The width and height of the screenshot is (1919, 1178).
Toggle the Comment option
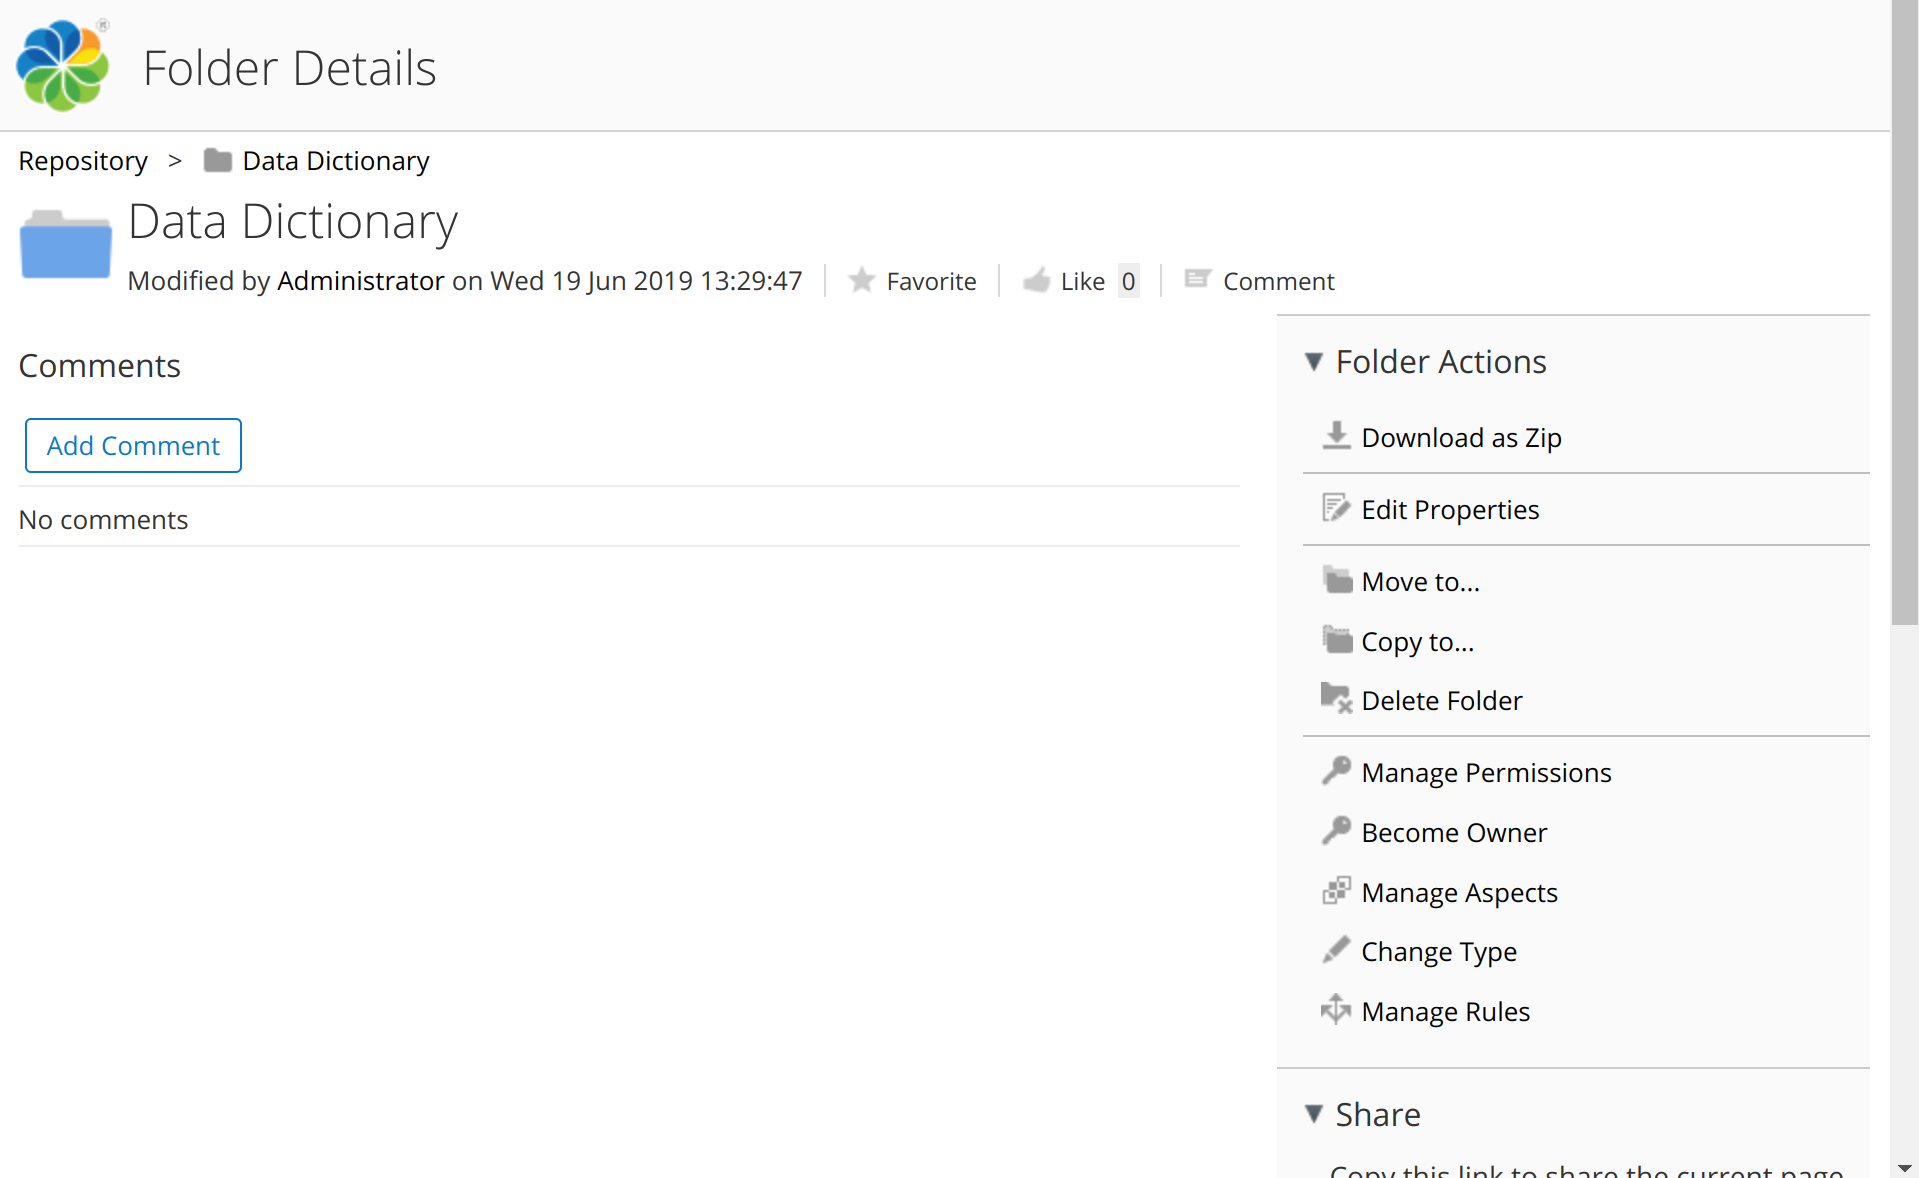pyautogui.click(x=1258, y=281)
